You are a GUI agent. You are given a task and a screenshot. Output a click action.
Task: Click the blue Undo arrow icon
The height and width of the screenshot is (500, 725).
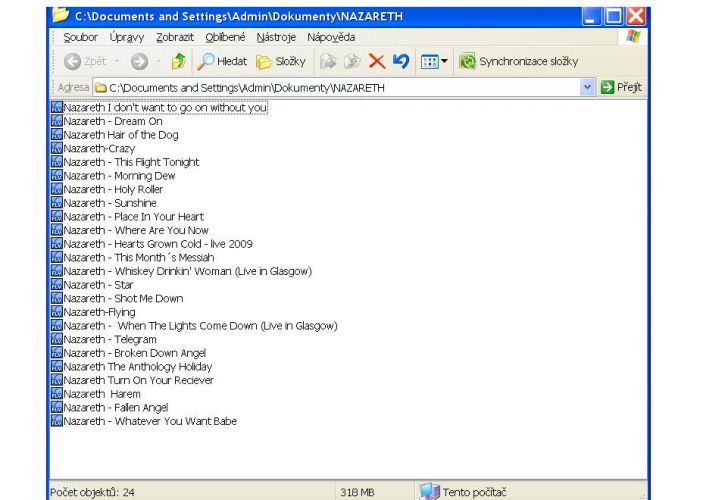tap(401, 62)
